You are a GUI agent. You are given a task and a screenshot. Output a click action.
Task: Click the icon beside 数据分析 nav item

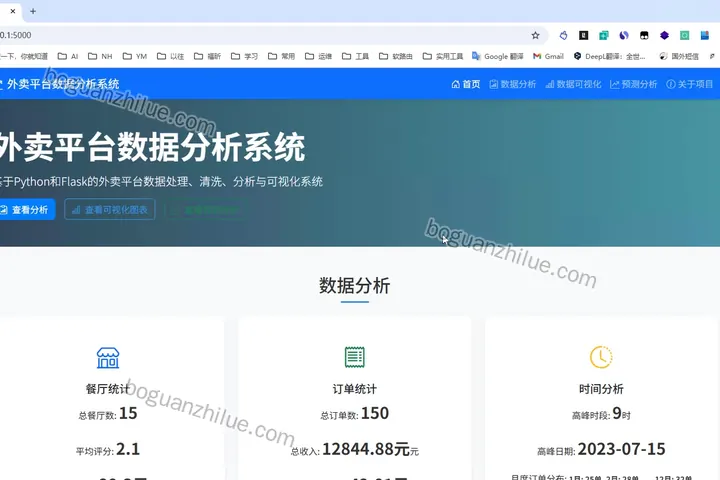click(x=494, y=84)
